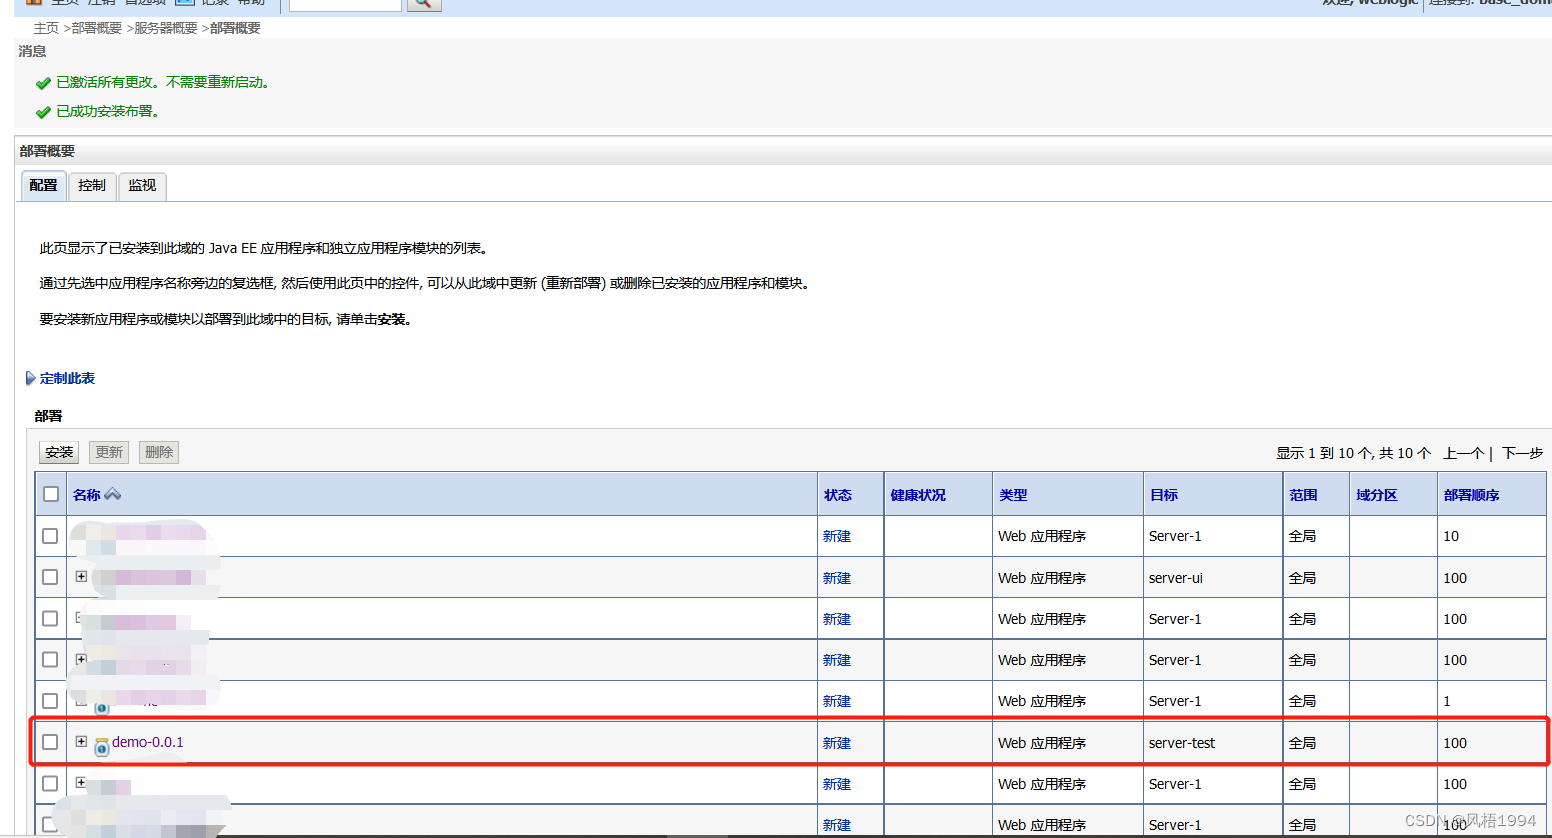Click 全局 in the server-test row
Image resolution: width=1552 pixels, height=838 pixels.
click(x=1302, y=743)
